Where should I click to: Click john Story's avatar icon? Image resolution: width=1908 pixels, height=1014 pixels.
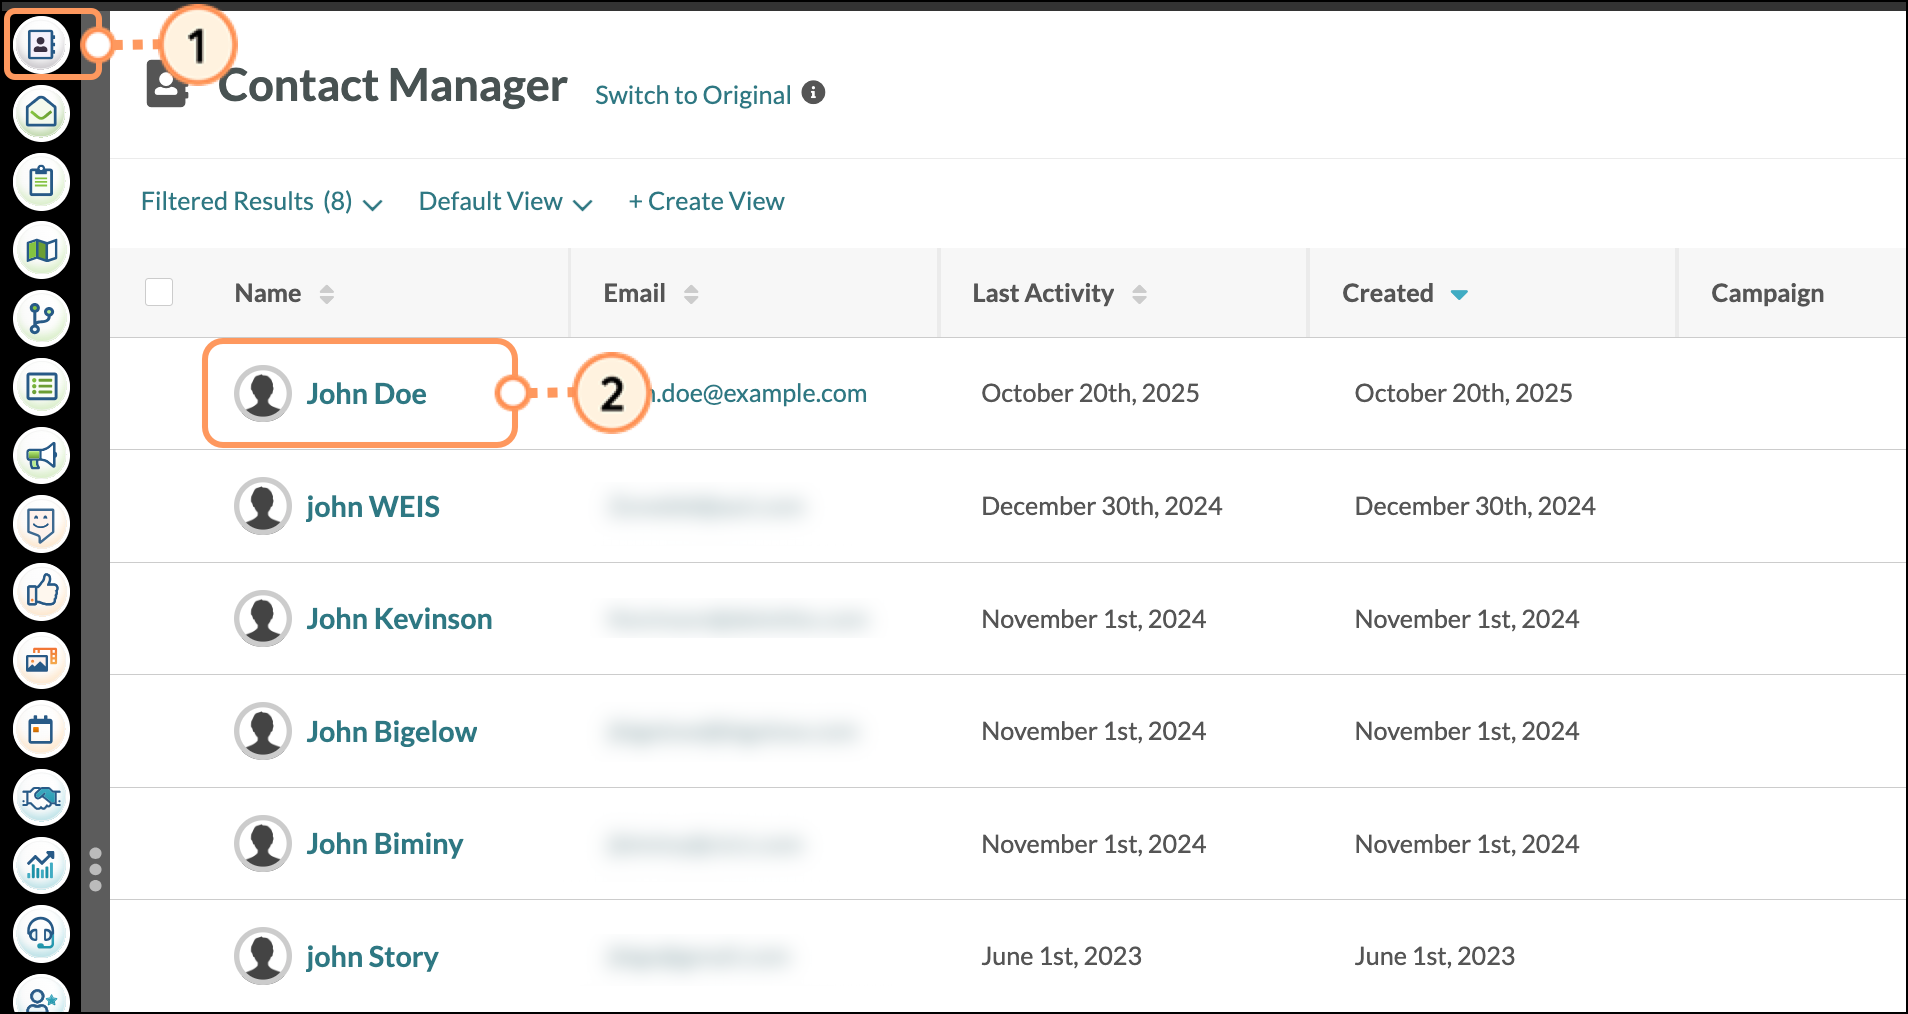pyautogui.click(x=263, y=956)
